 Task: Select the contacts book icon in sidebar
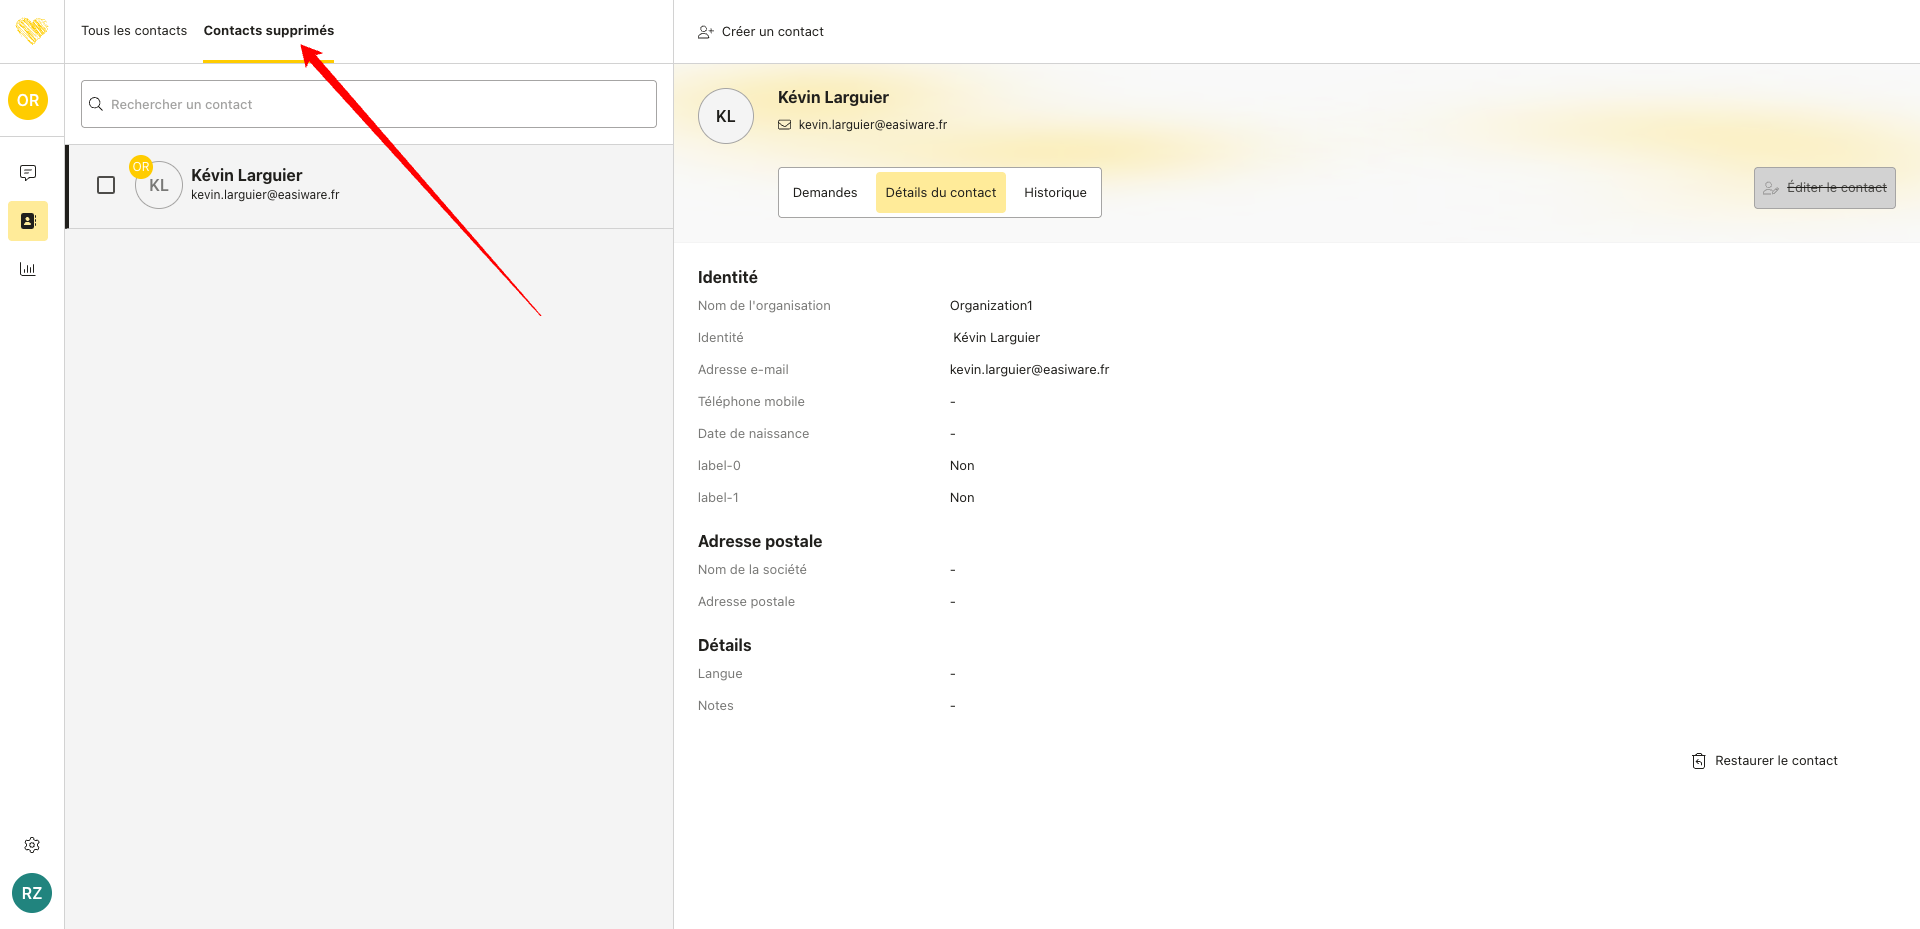point(28,221)
